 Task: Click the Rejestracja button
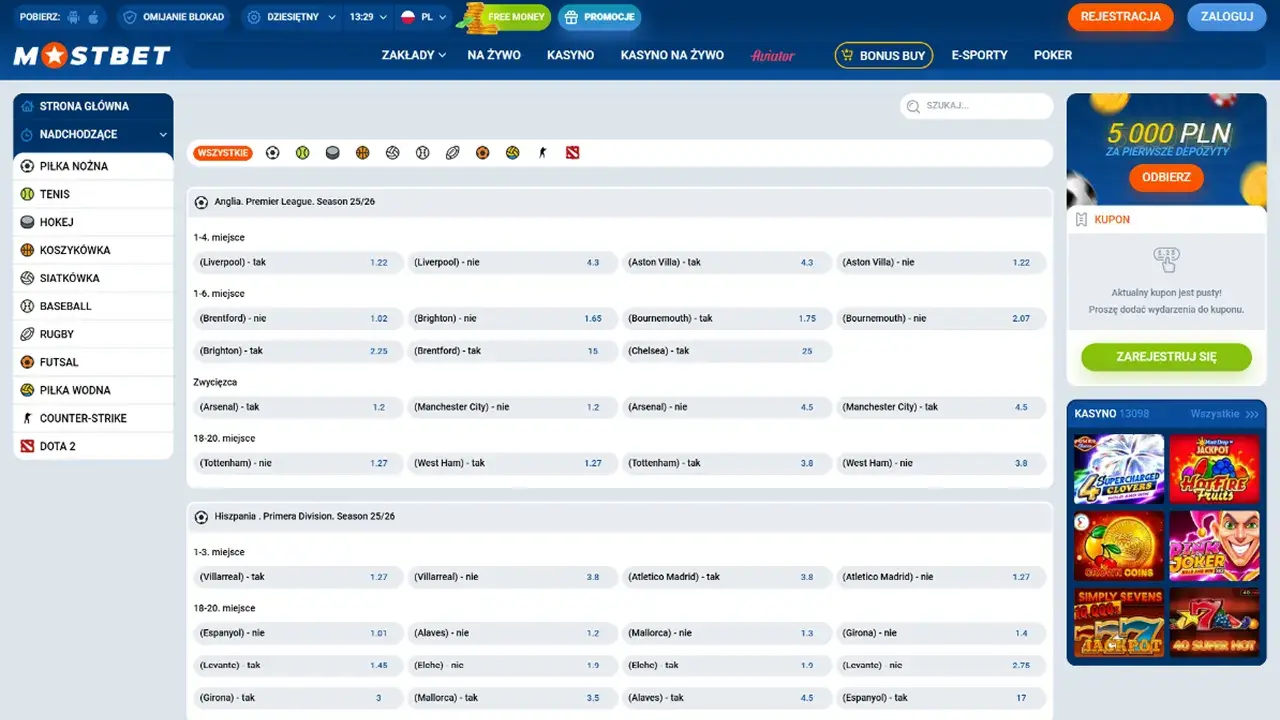point(1121,17)
